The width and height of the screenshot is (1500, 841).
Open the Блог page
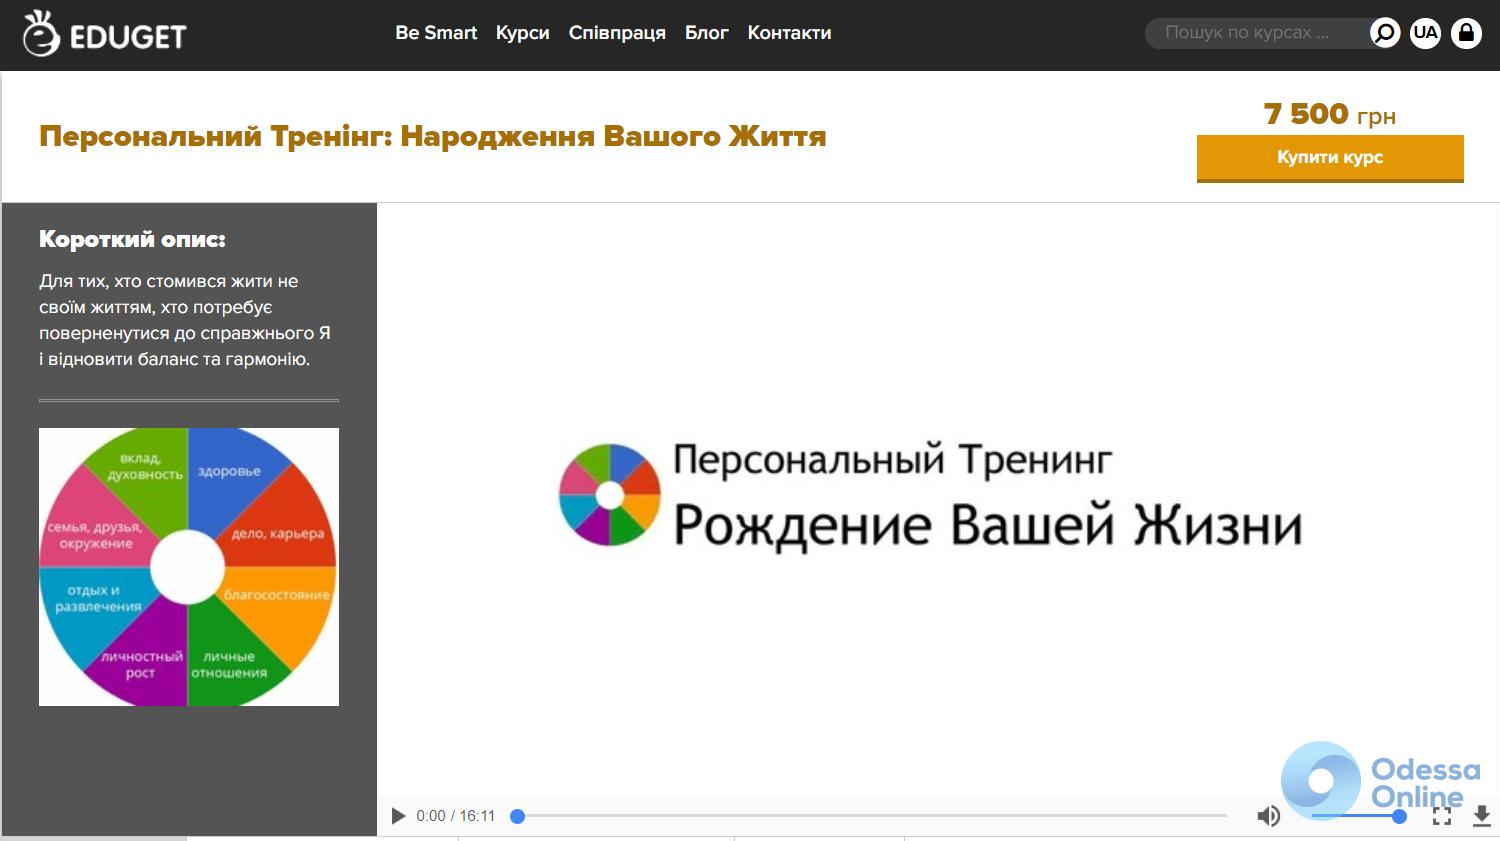point(706,33)
